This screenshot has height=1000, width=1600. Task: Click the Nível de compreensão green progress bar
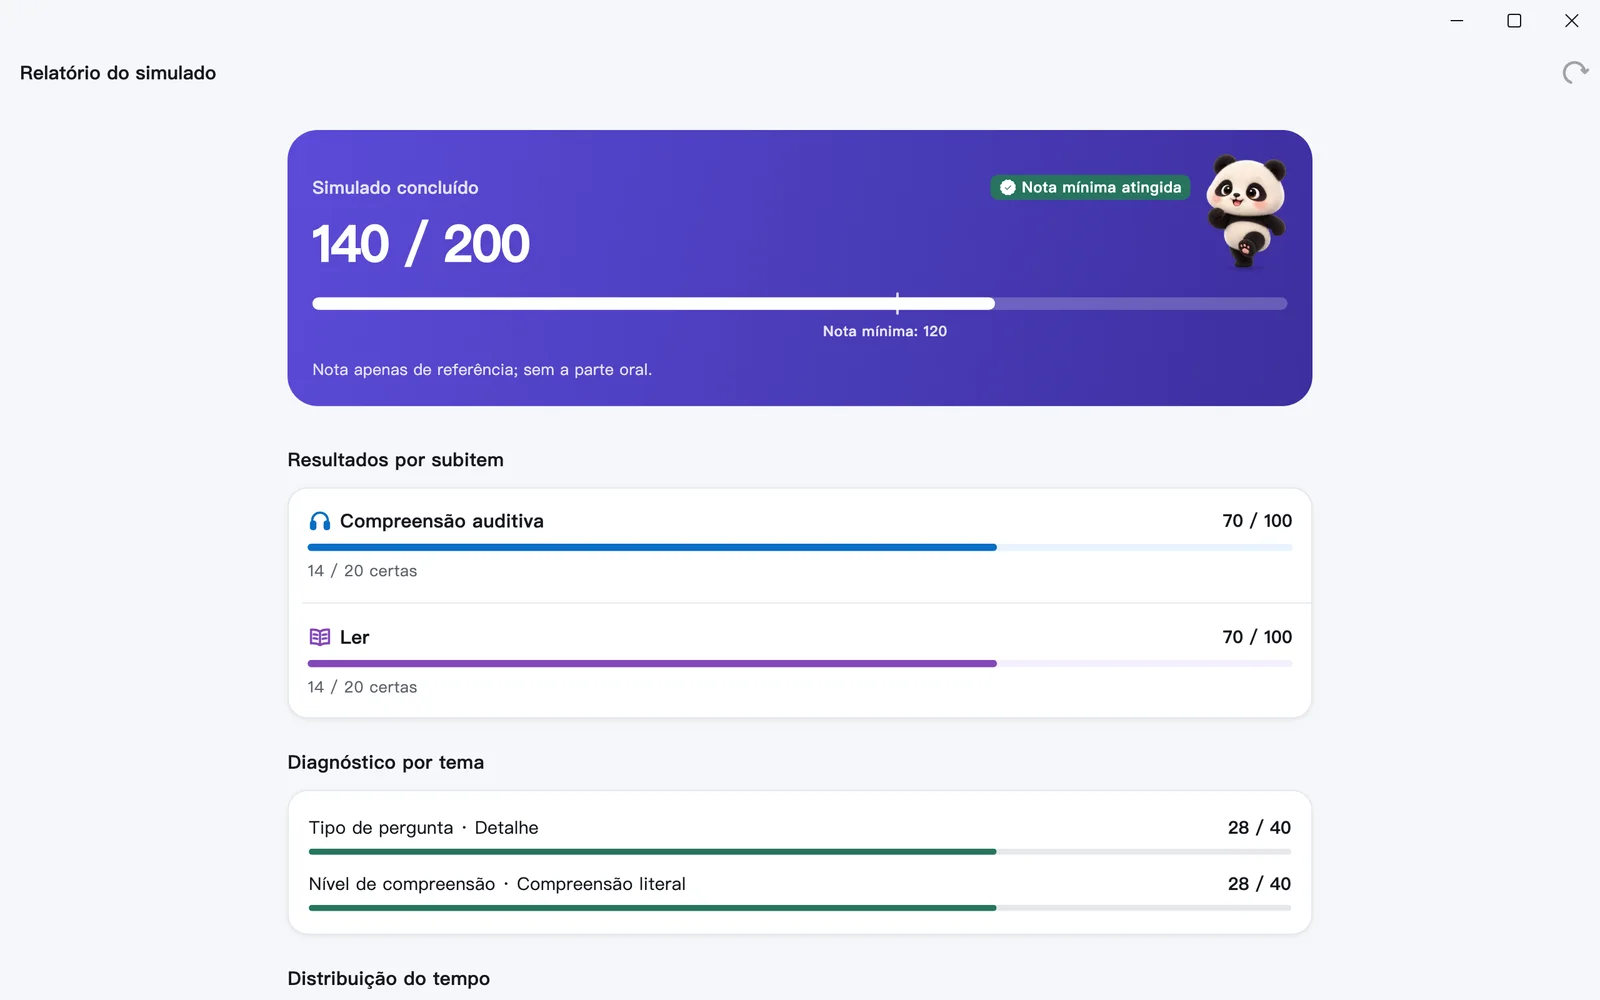[x=799, y=907]
